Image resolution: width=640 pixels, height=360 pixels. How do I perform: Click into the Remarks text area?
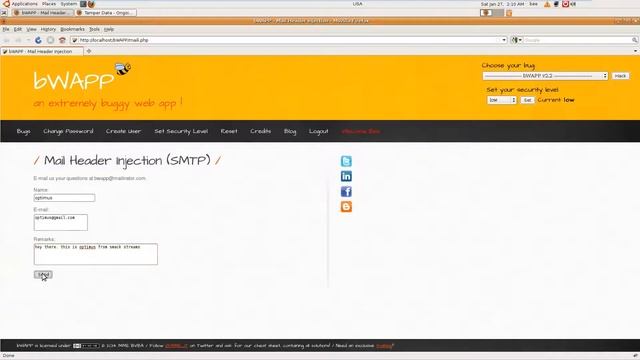96,254
